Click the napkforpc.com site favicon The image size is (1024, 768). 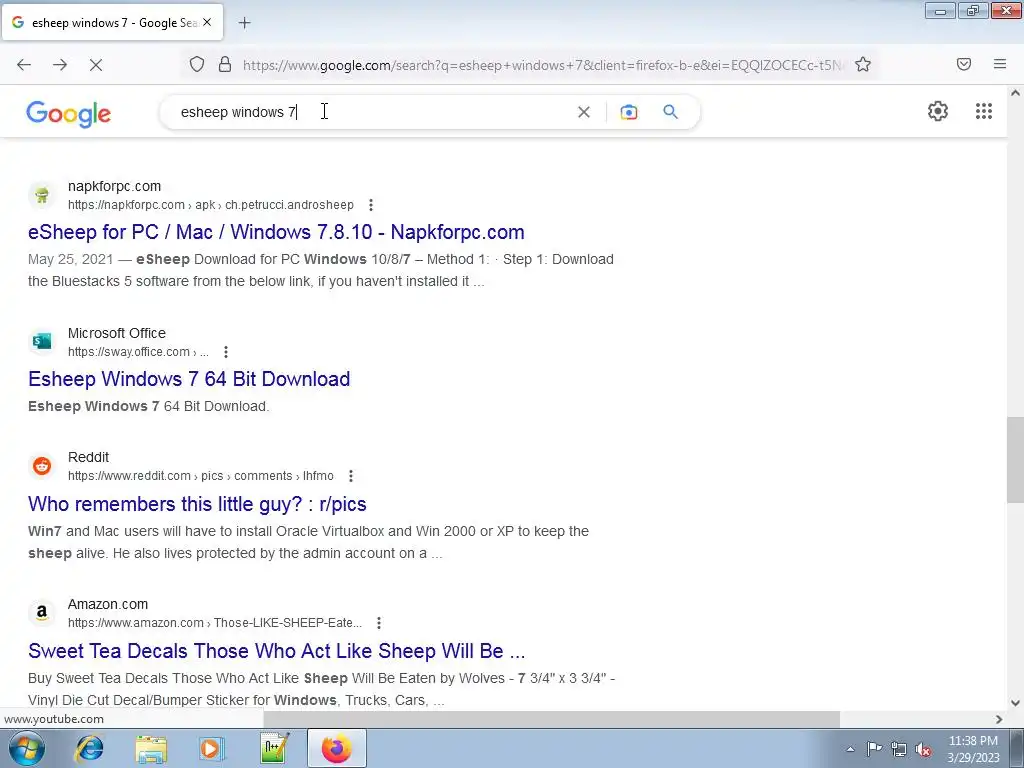pyautogui.click(x=42, y=195)
